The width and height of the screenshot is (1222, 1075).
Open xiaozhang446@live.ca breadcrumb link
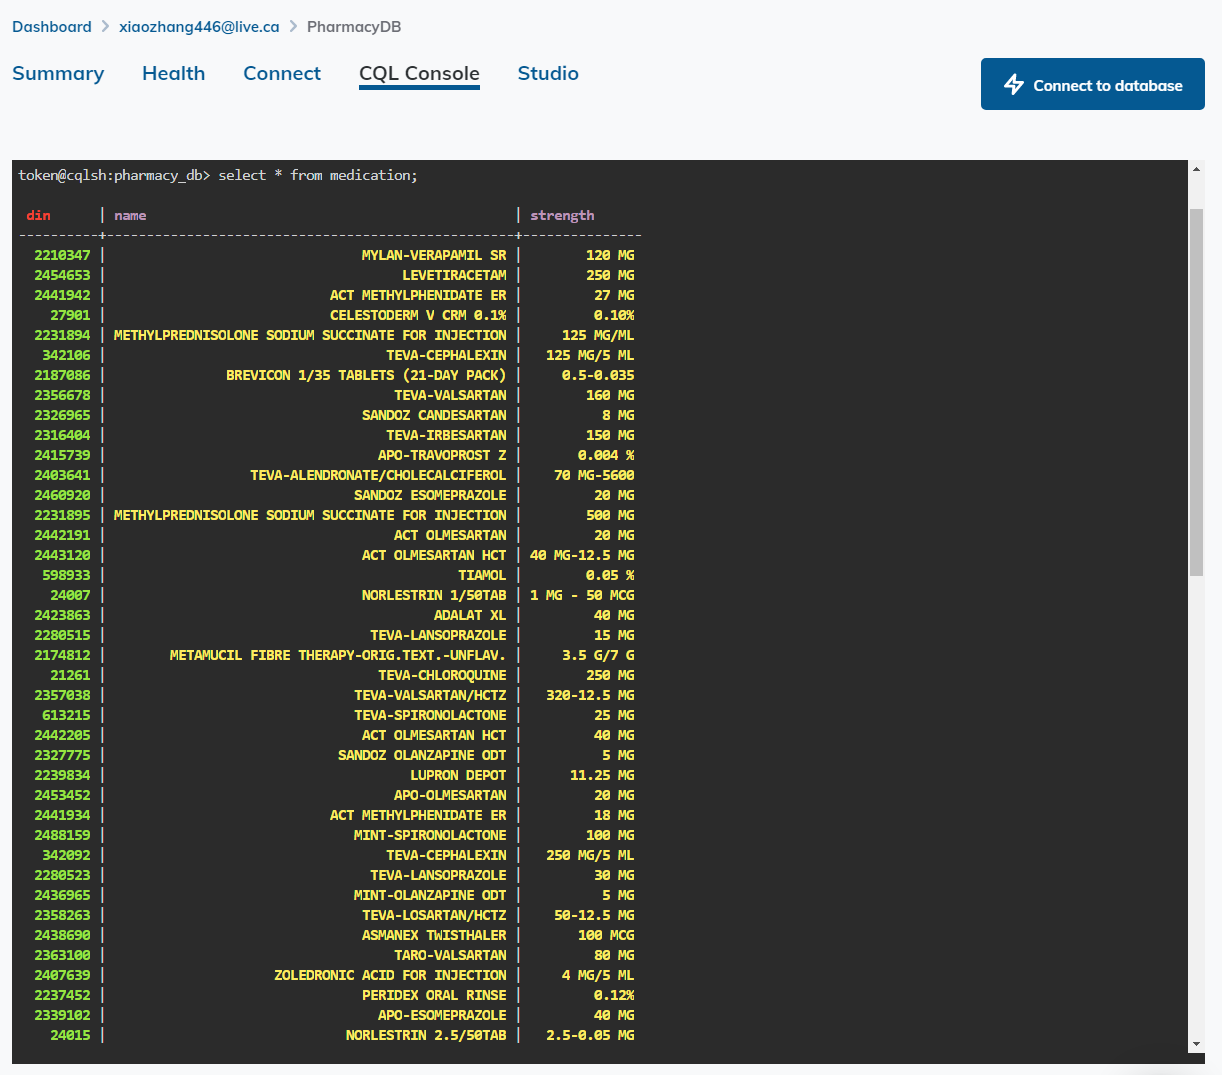pos(199,27)
